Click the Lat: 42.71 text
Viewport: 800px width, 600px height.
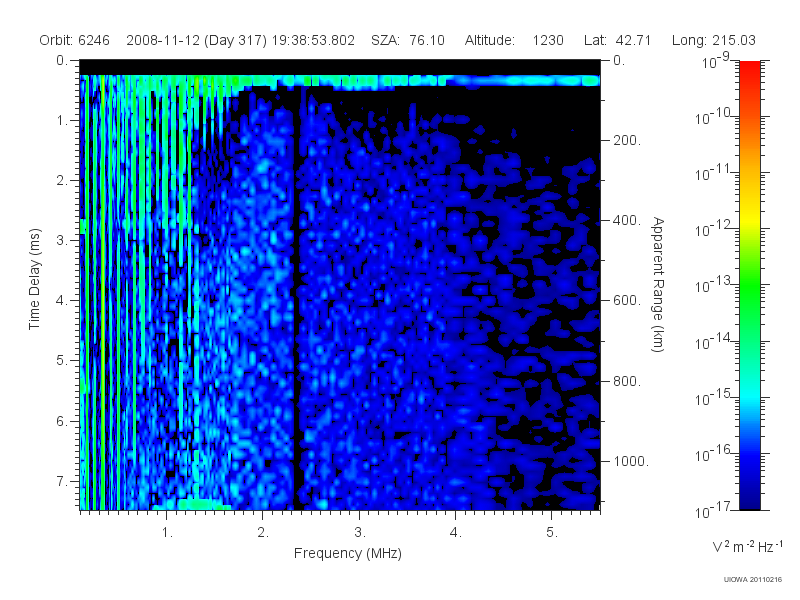tap(617, 40)
